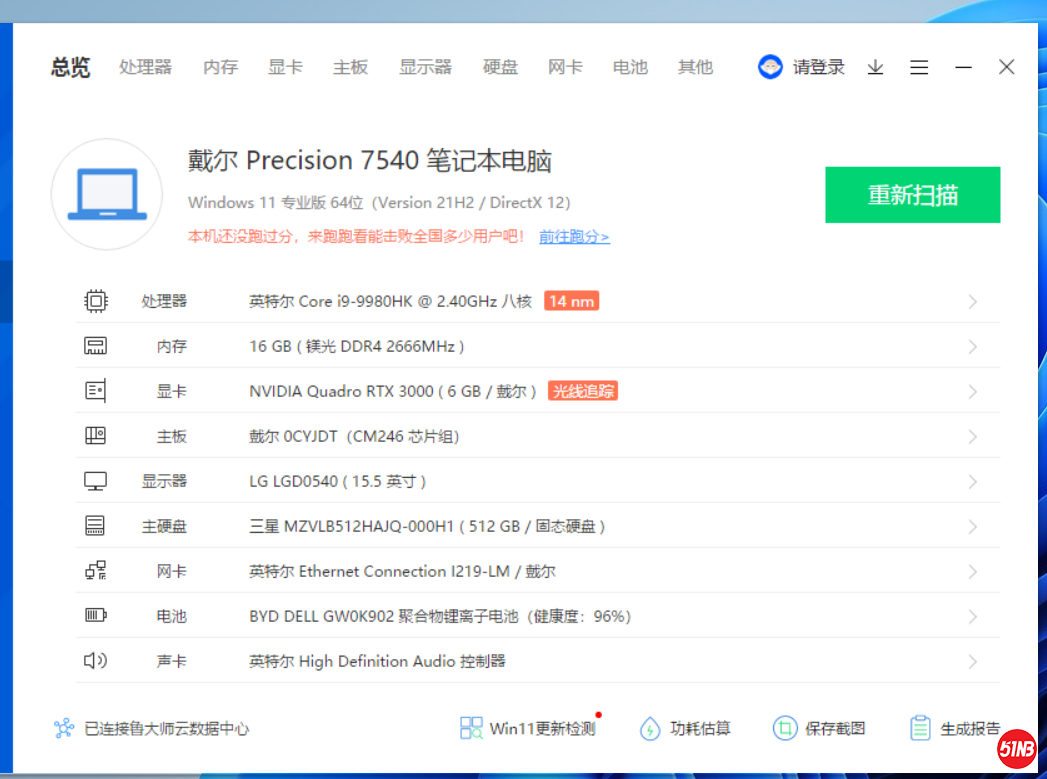Switch to the 显卡 tab
The height and width of the screenshot is (779, 1047).
pos(285,68)
